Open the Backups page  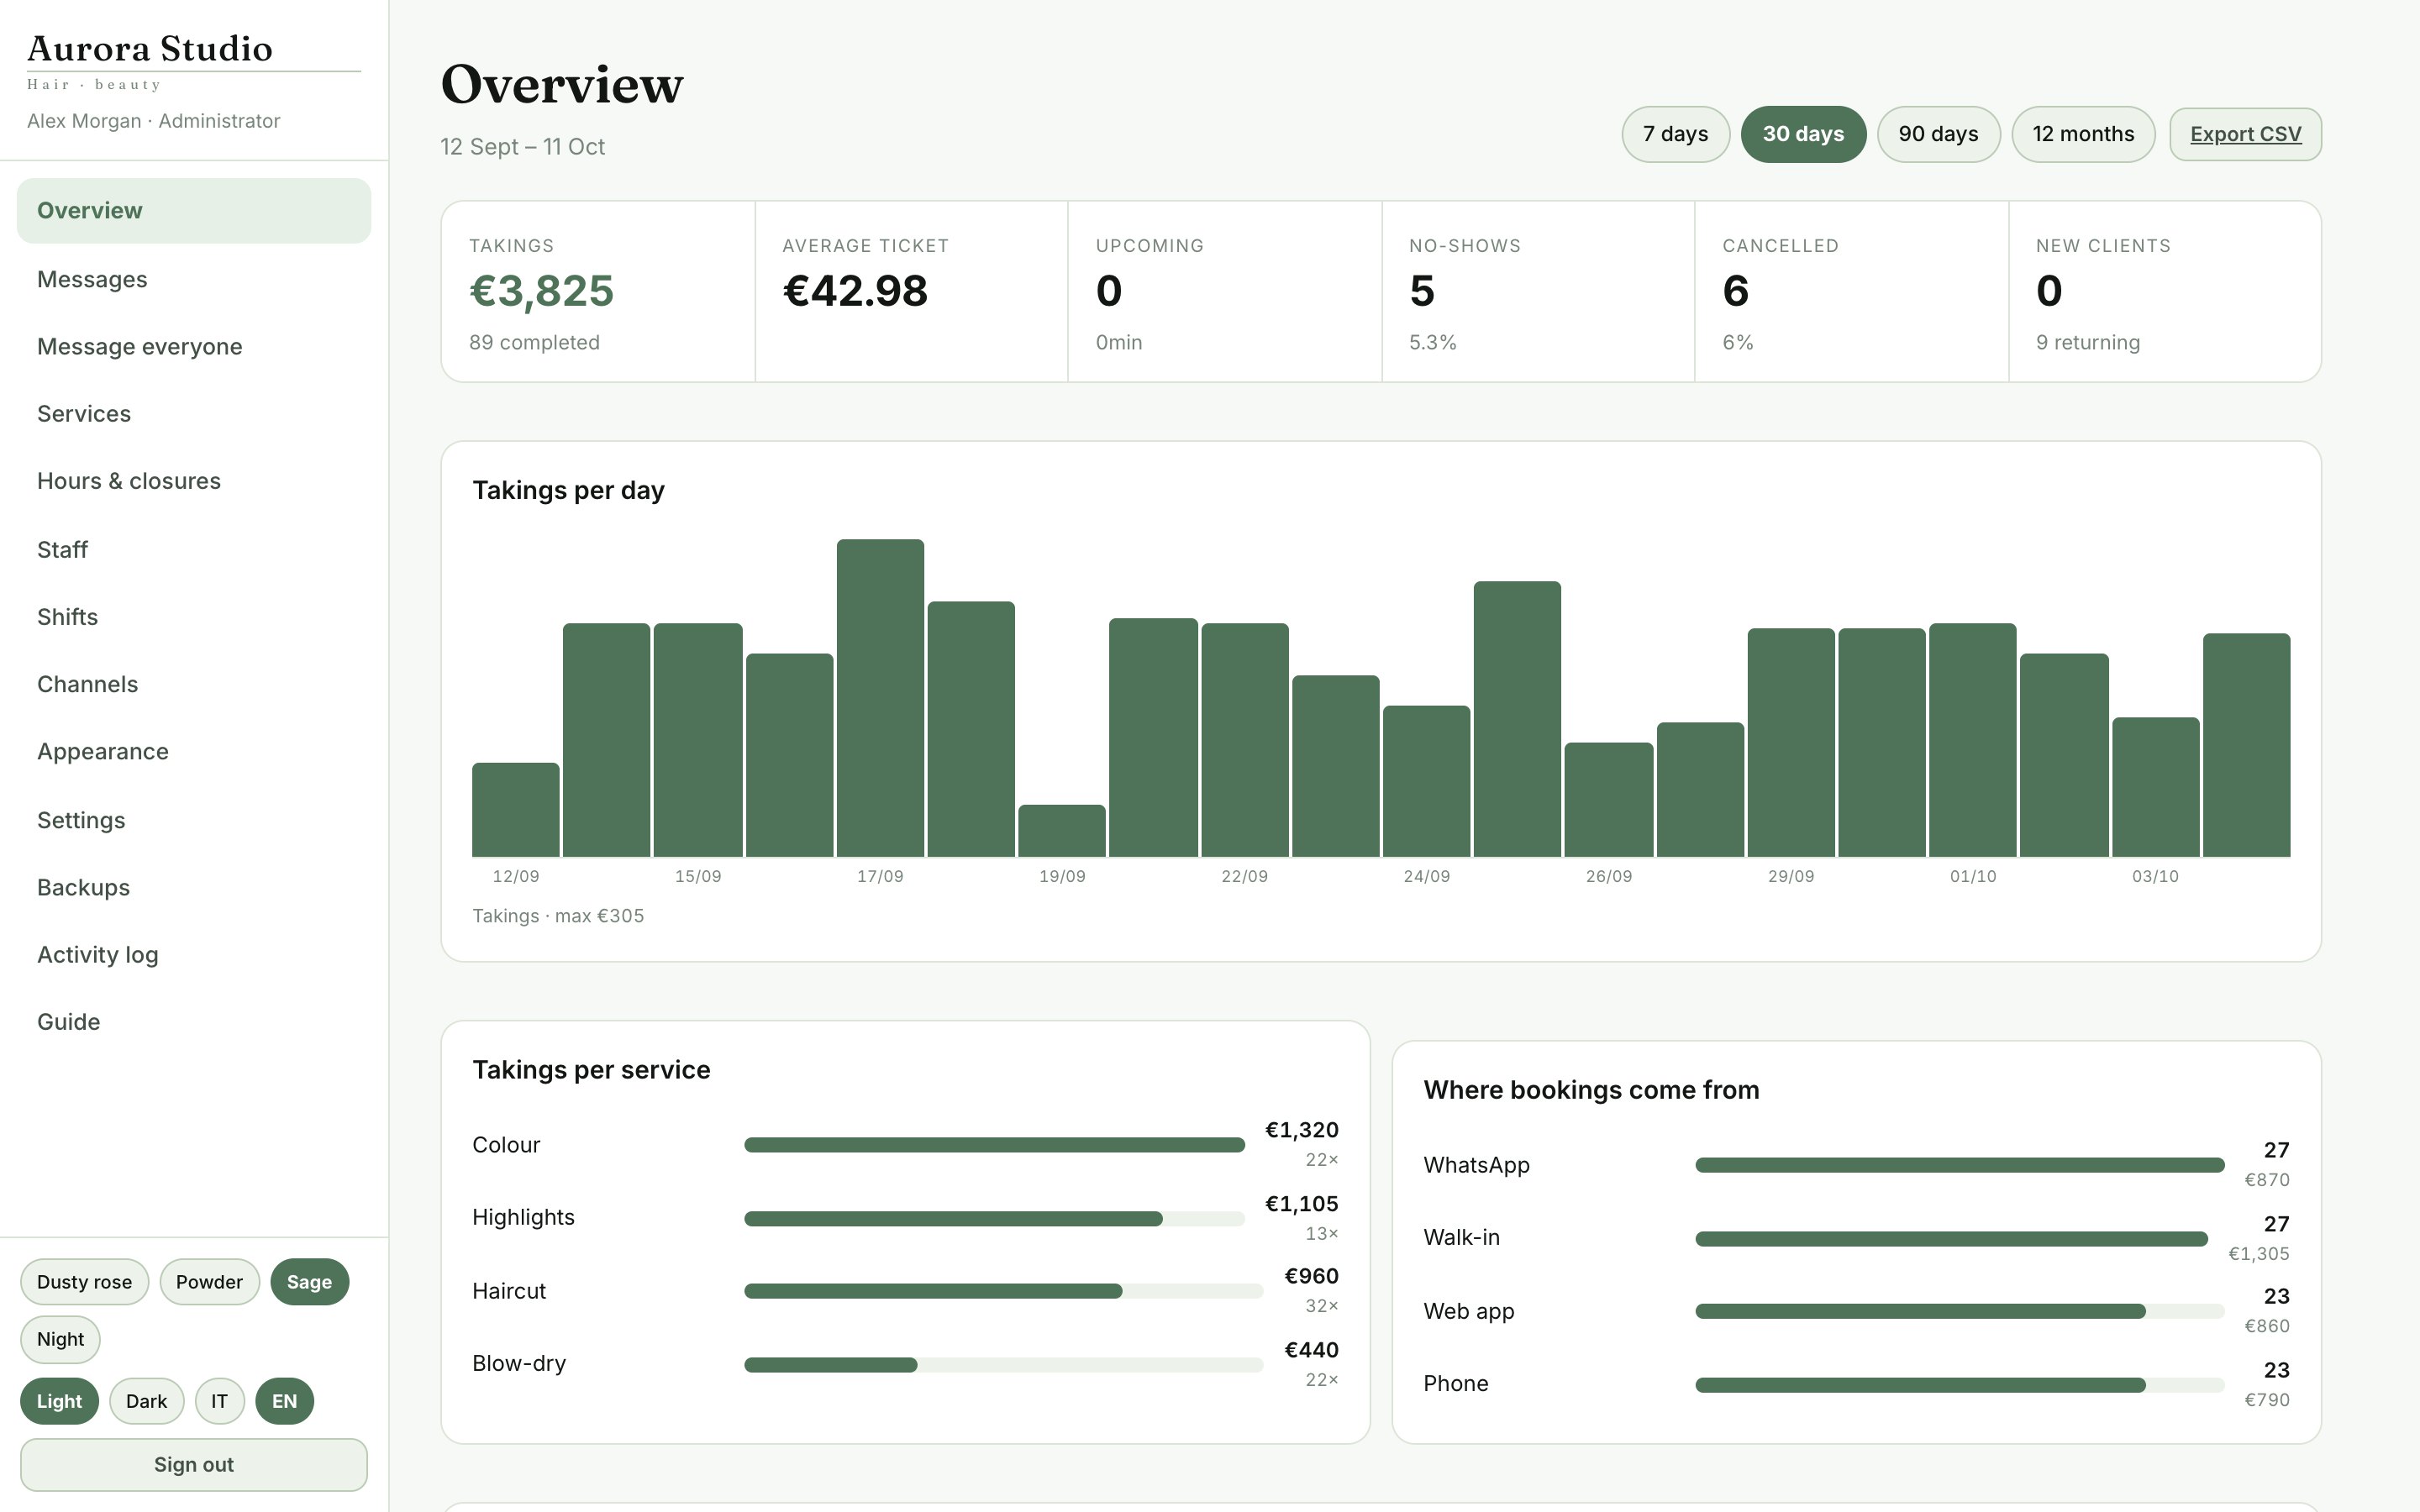pyautogui.click(x=193, y=887)
